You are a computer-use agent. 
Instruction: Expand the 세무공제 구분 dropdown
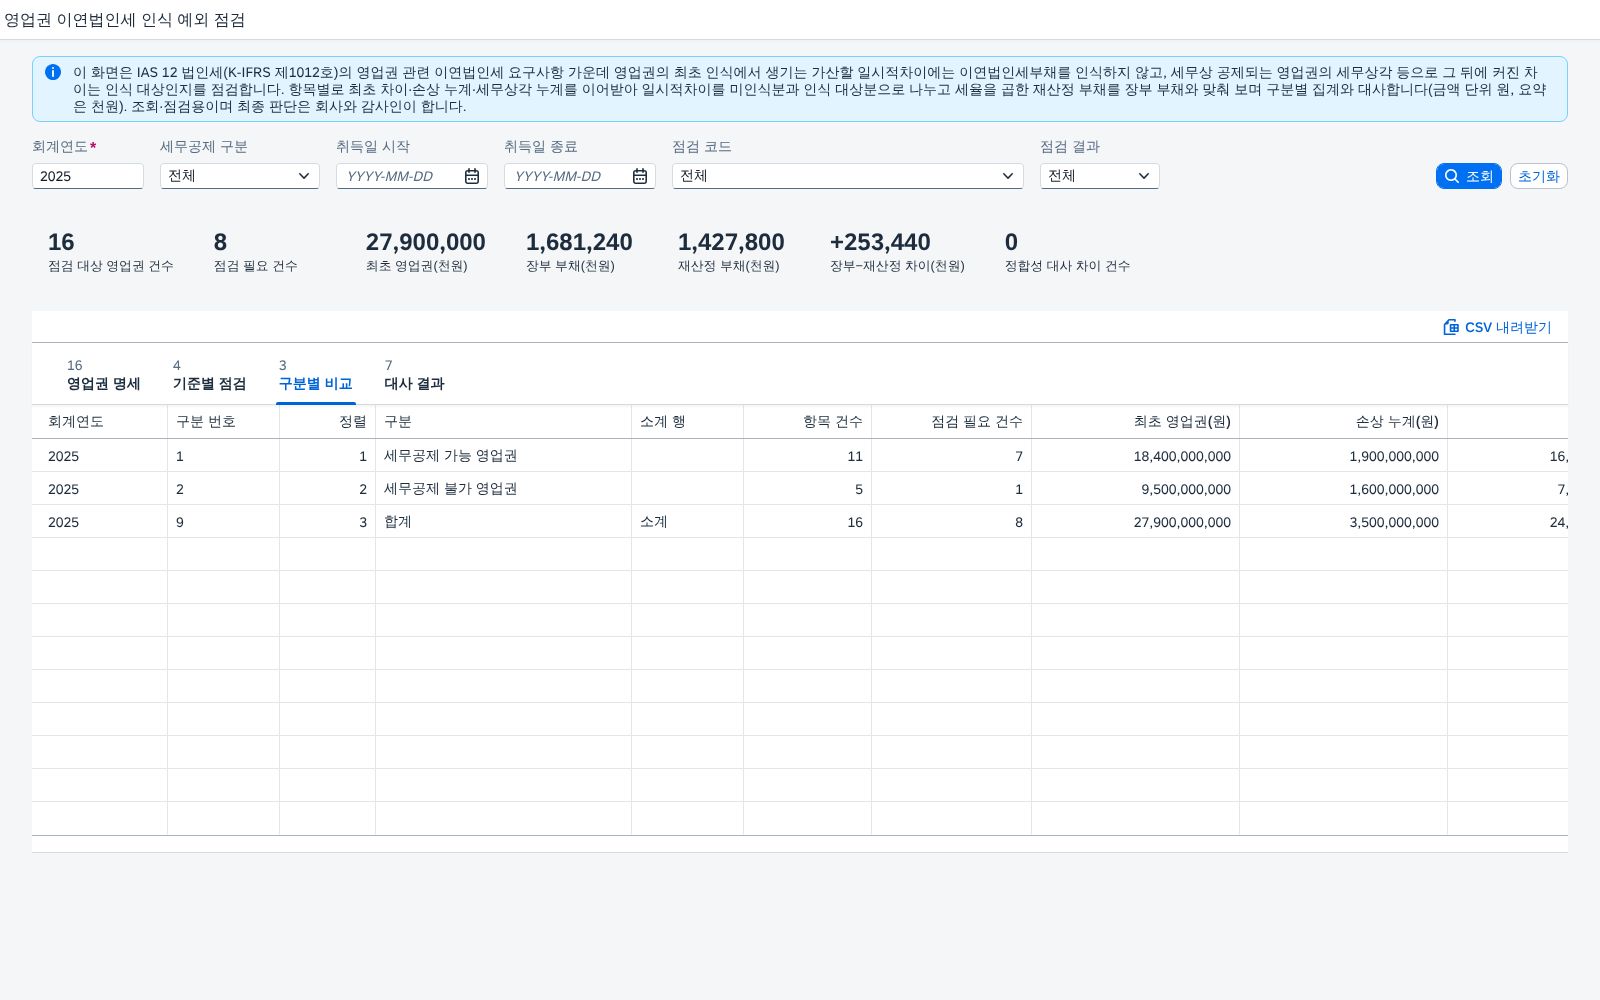(x=304, y=176)
